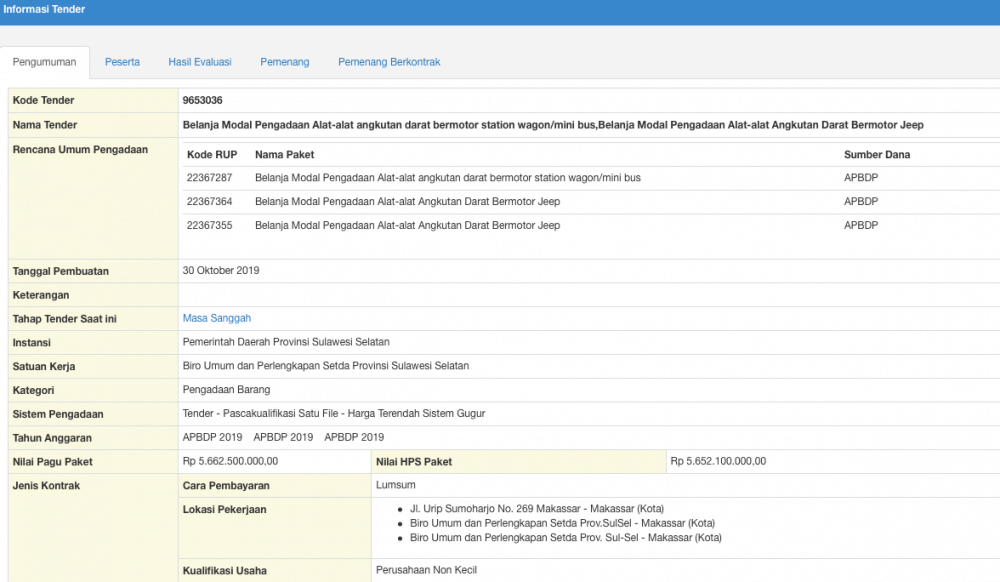1000x582 pixels.
Task: Select RUP code 22367355
Action: click(x=209, y=226)
